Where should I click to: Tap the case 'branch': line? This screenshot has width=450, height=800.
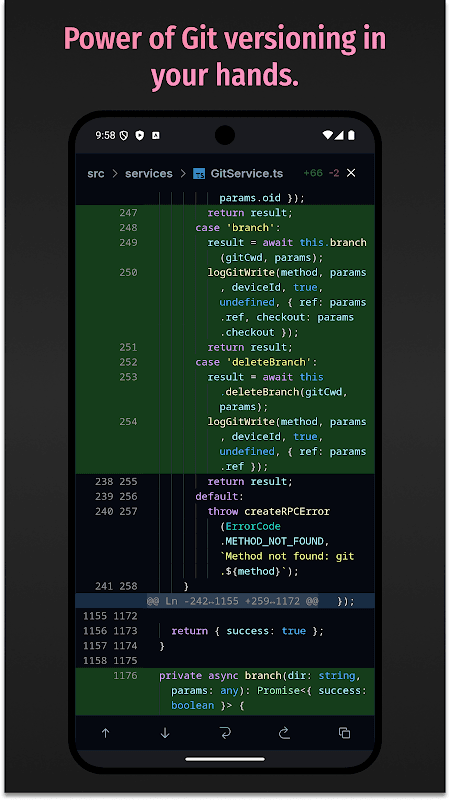click(238, 228)
